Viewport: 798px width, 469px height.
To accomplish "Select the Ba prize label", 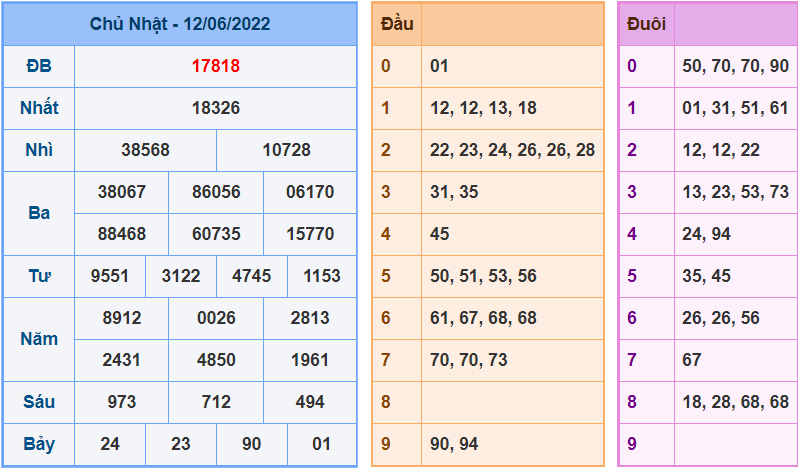I will (x=39, y=213).
